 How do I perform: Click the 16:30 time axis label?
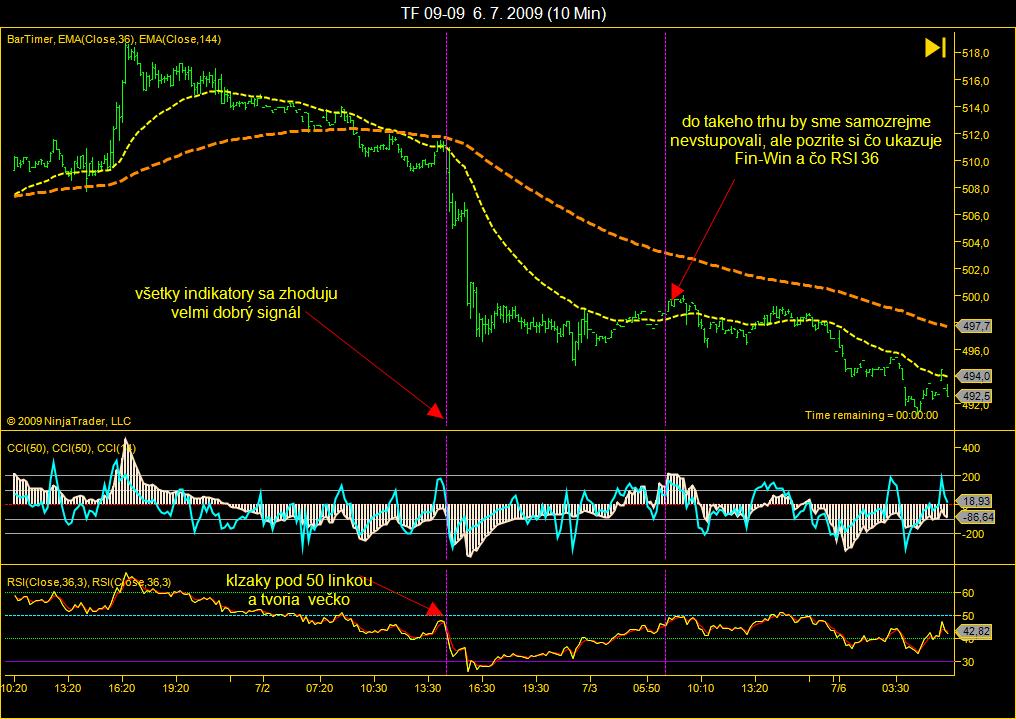pyautogui.click(x=481, y=688)
